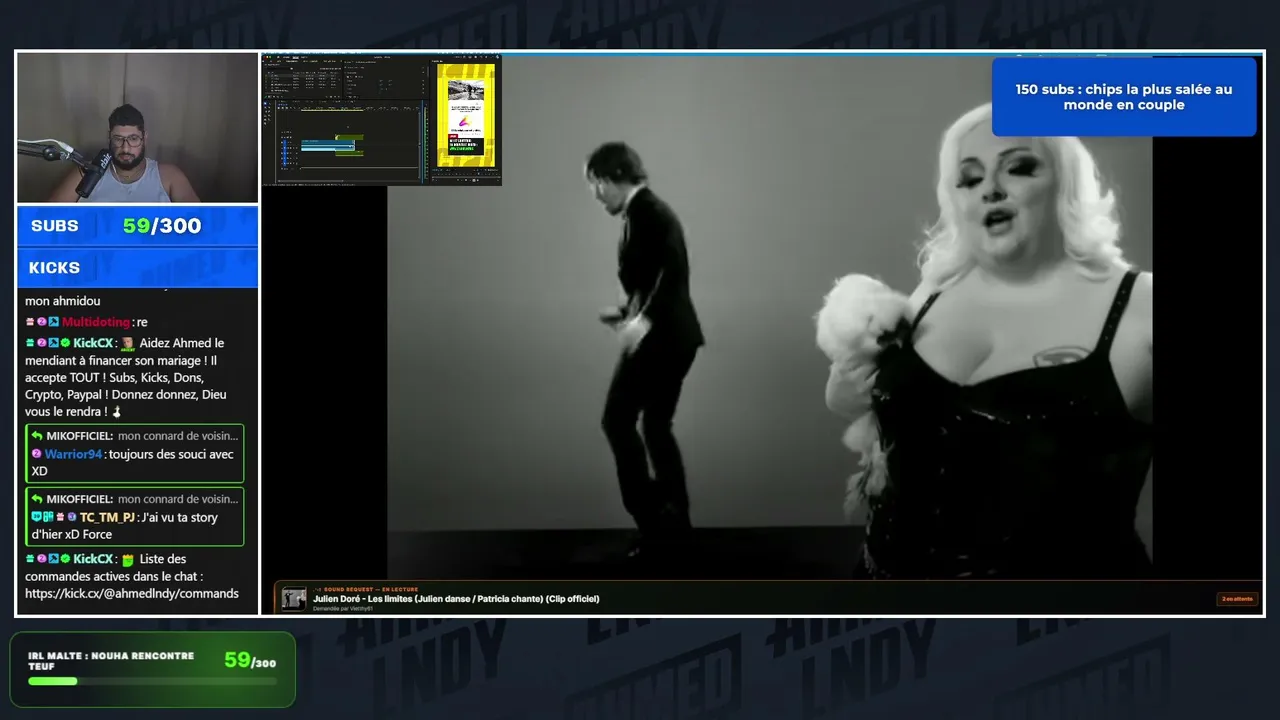This screenshot has width=1280, height=720.
Task: Click the 'Demandé par' requester line
Action: coord(343,608)
